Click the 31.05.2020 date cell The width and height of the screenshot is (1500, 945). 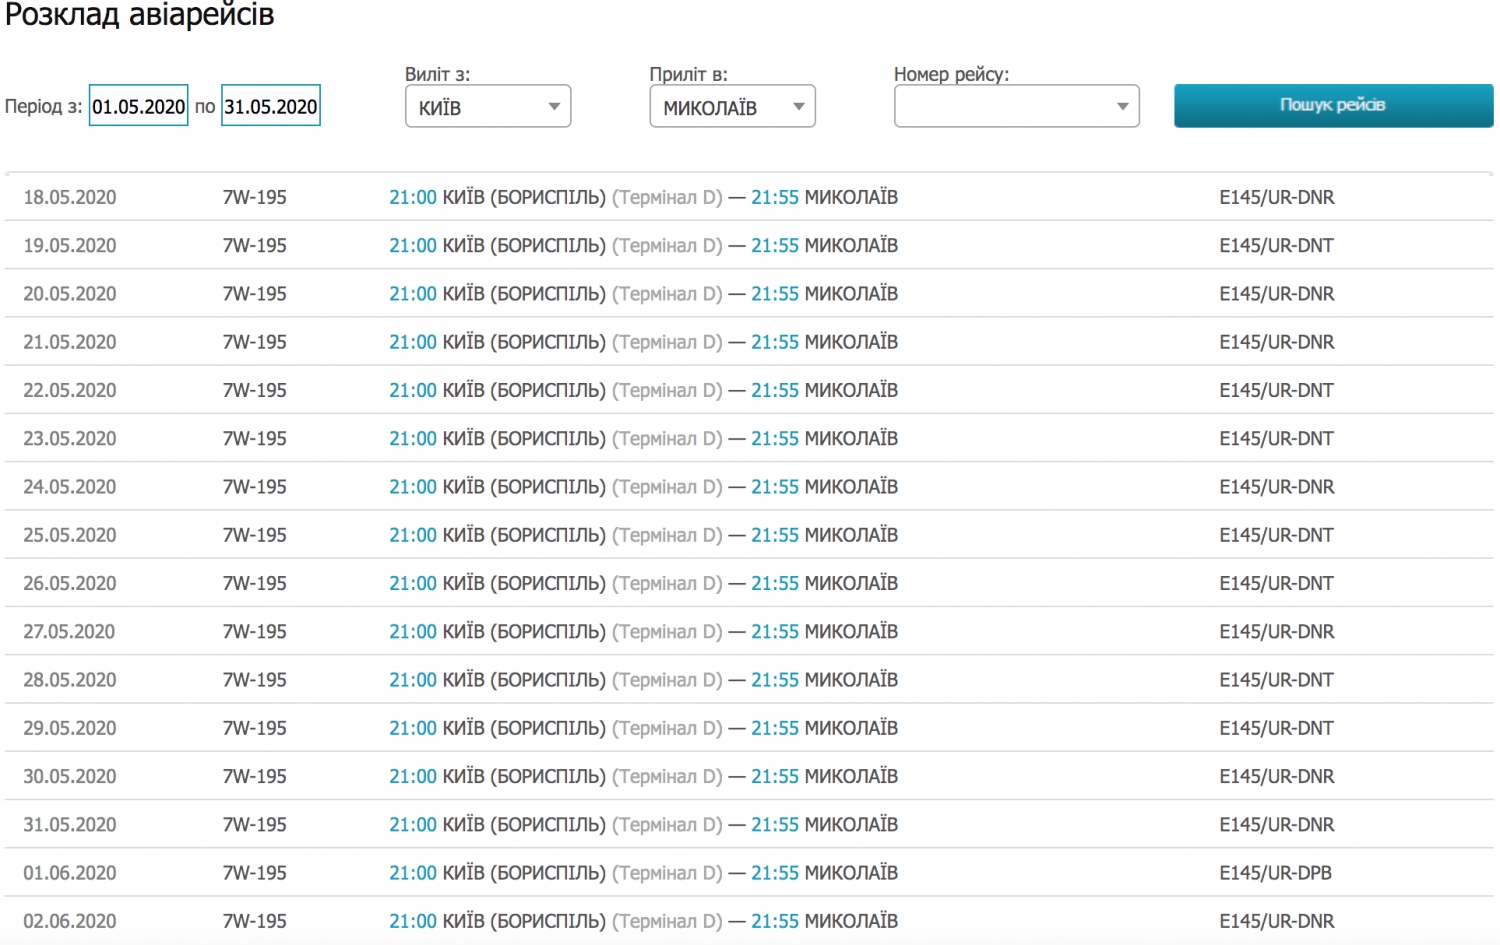tap(69, 825)
